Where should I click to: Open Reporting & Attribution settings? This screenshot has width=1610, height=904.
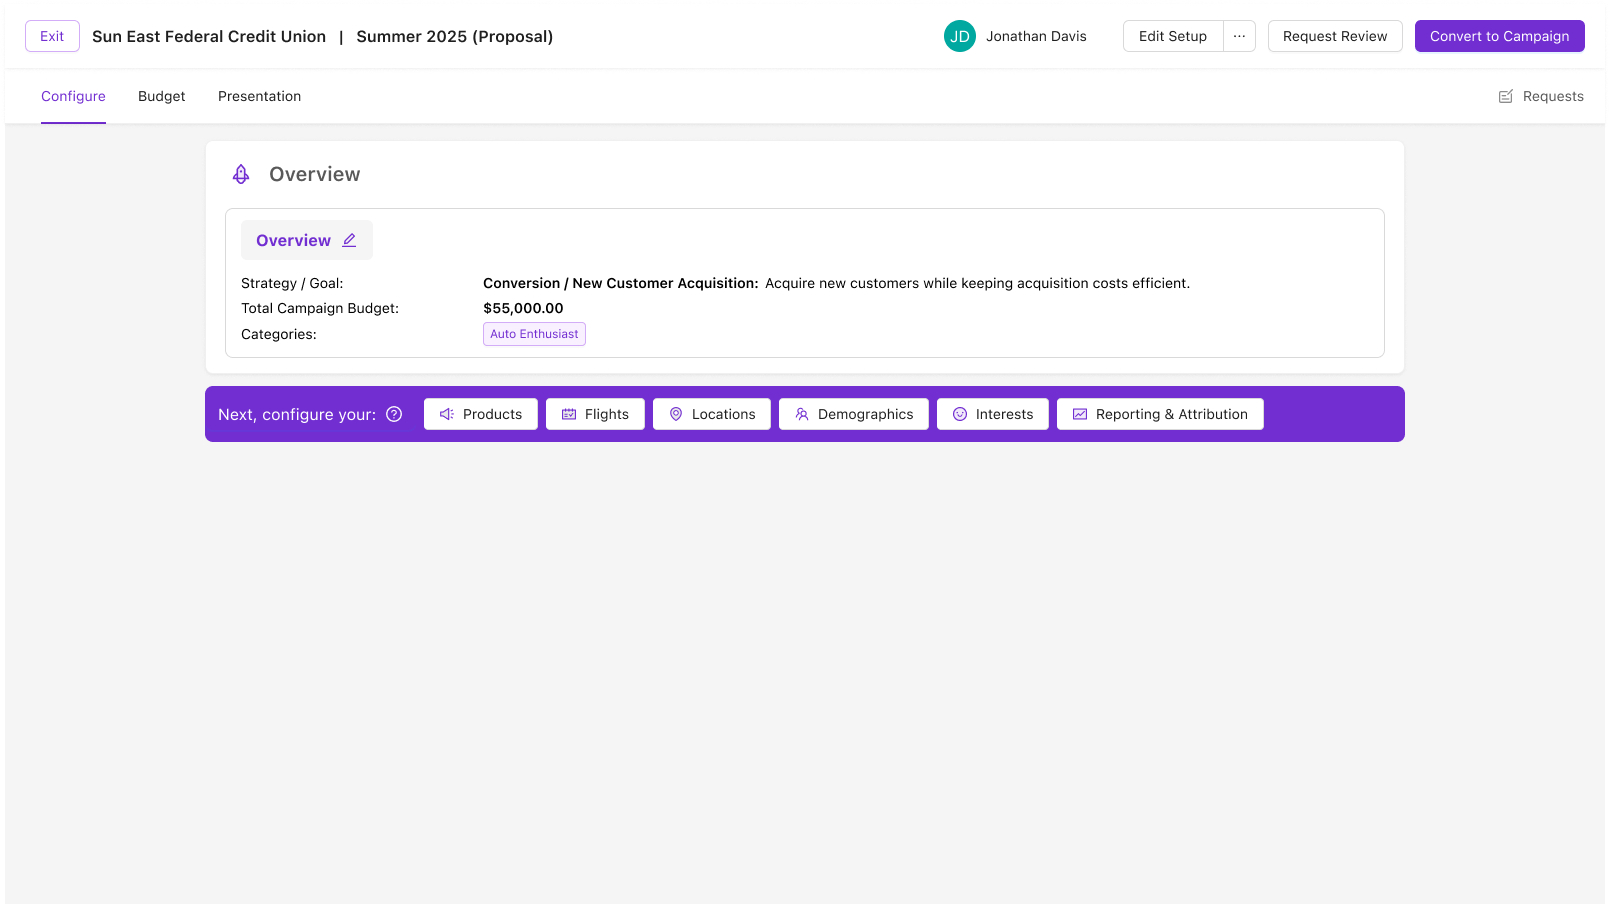coord(1160,414)
